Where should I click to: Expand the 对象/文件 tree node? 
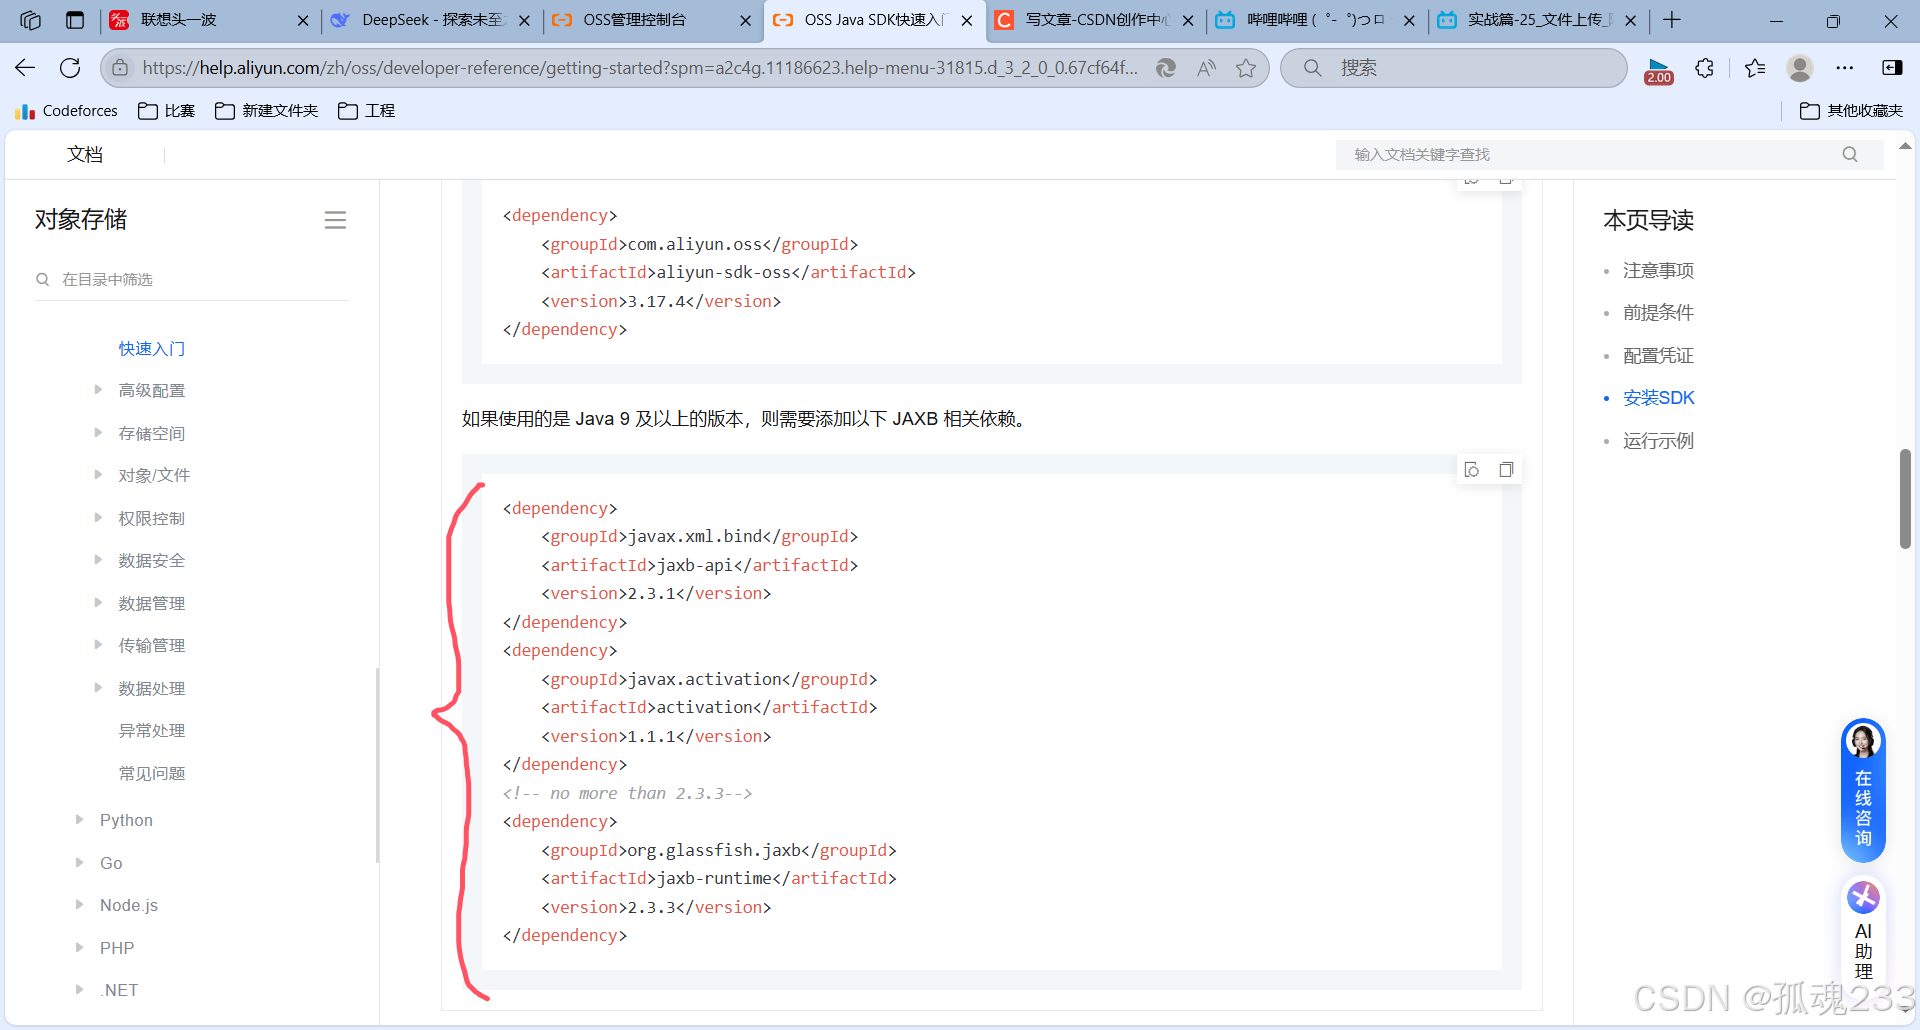point(98,475)
